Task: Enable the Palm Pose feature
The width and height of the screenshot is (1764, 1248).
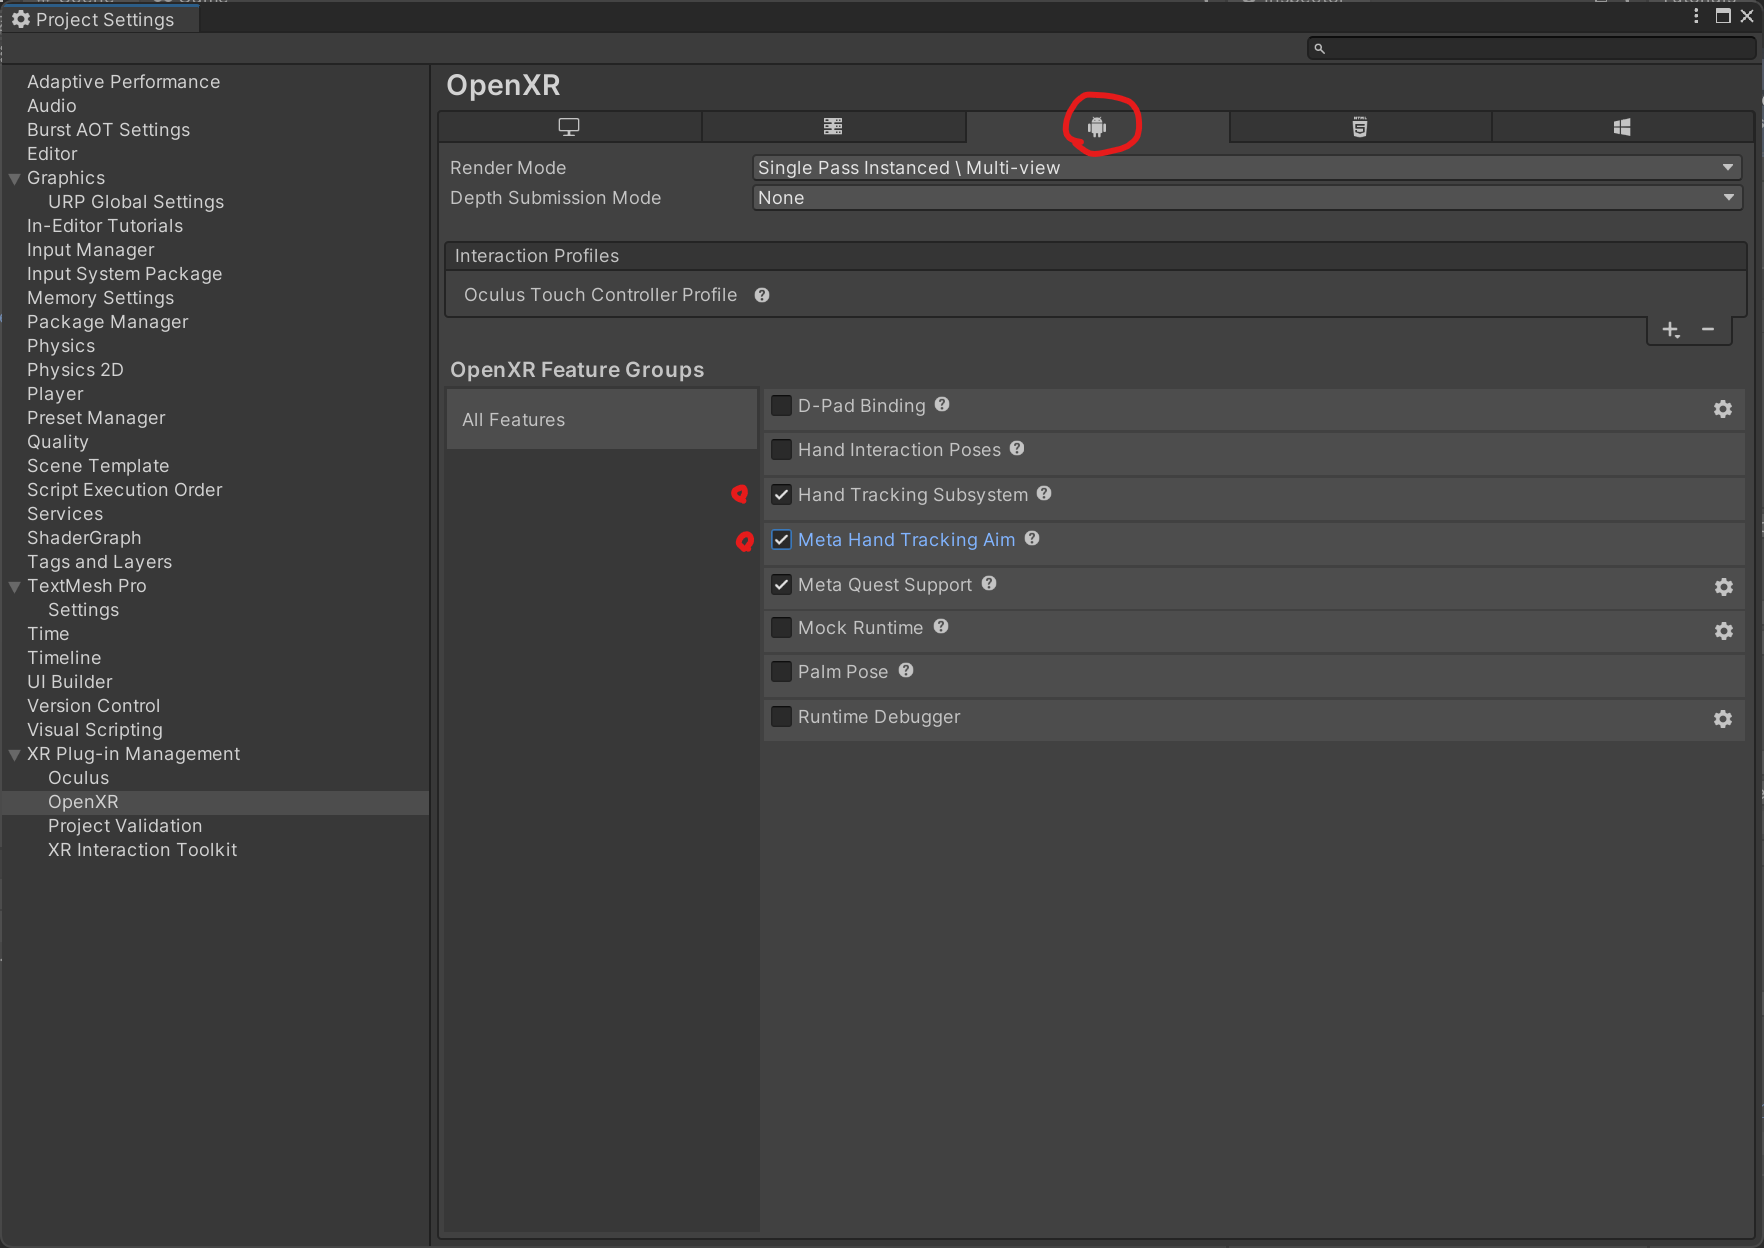Action: (x=781, y=672)
